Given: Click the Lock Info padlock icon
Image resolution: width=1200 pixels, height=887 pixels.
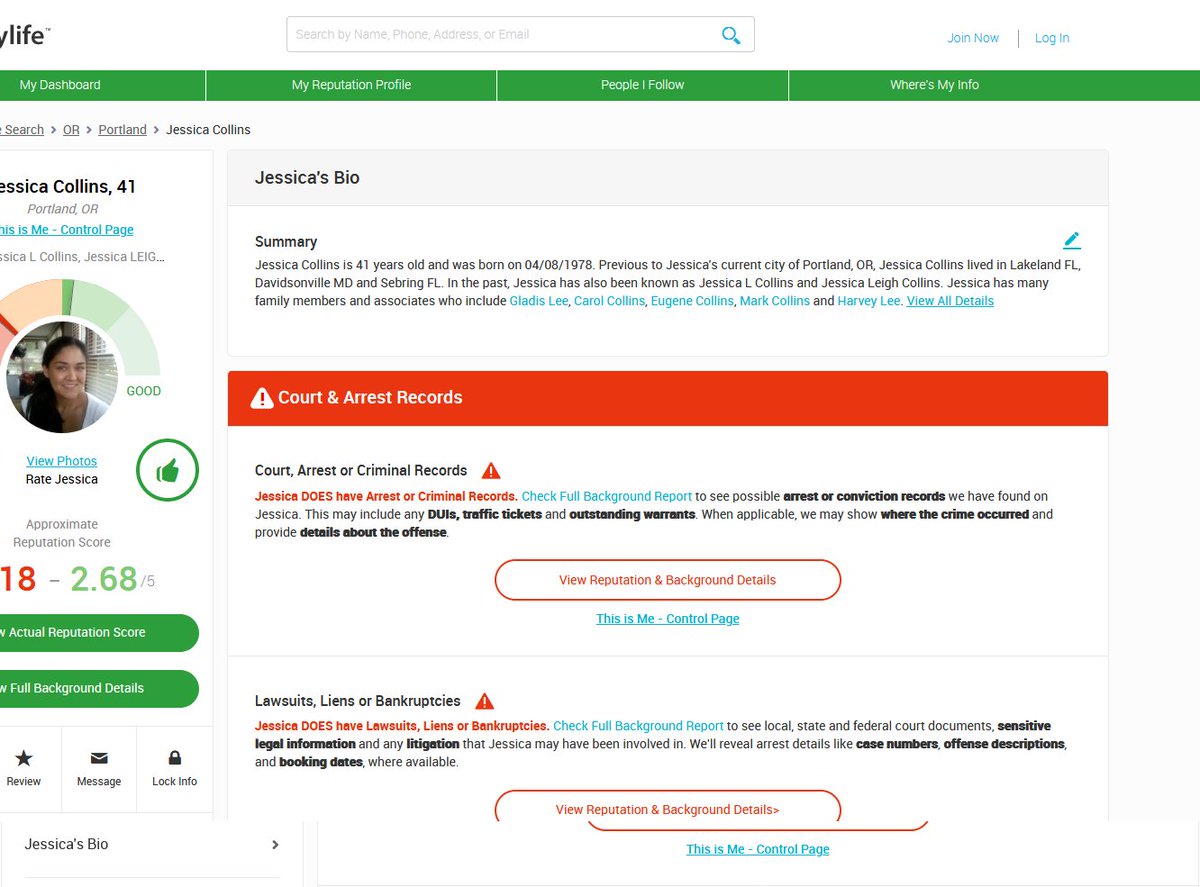Looking at the screenshot, I should 175,758.
